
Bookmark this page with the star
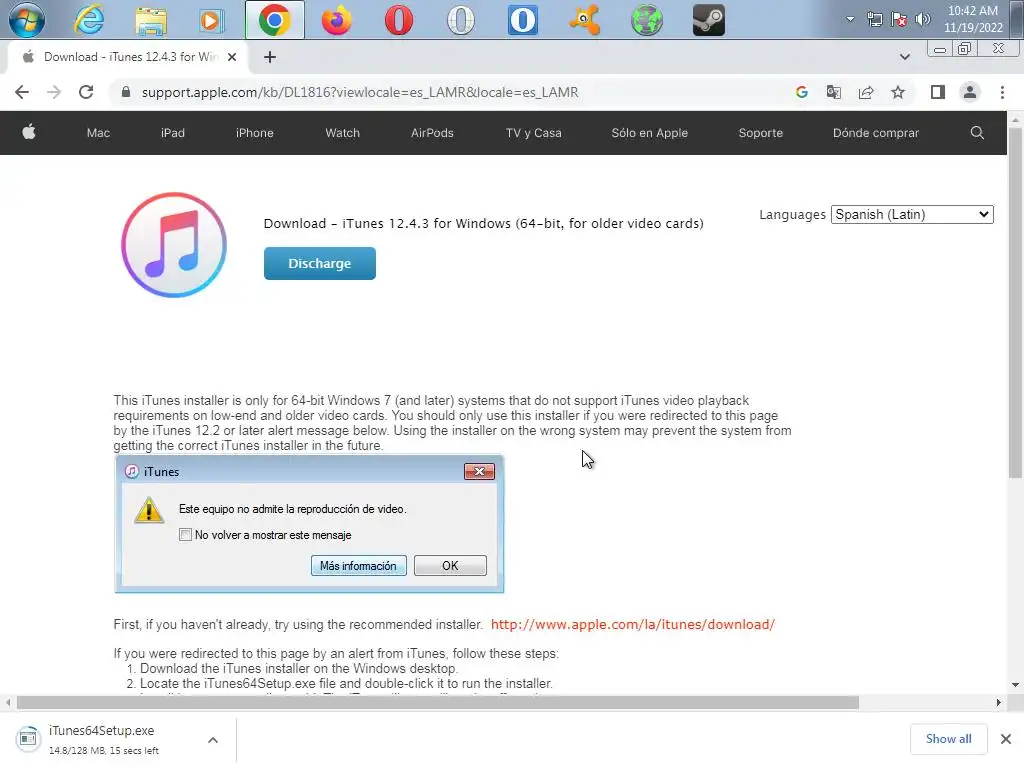(898, 92)
